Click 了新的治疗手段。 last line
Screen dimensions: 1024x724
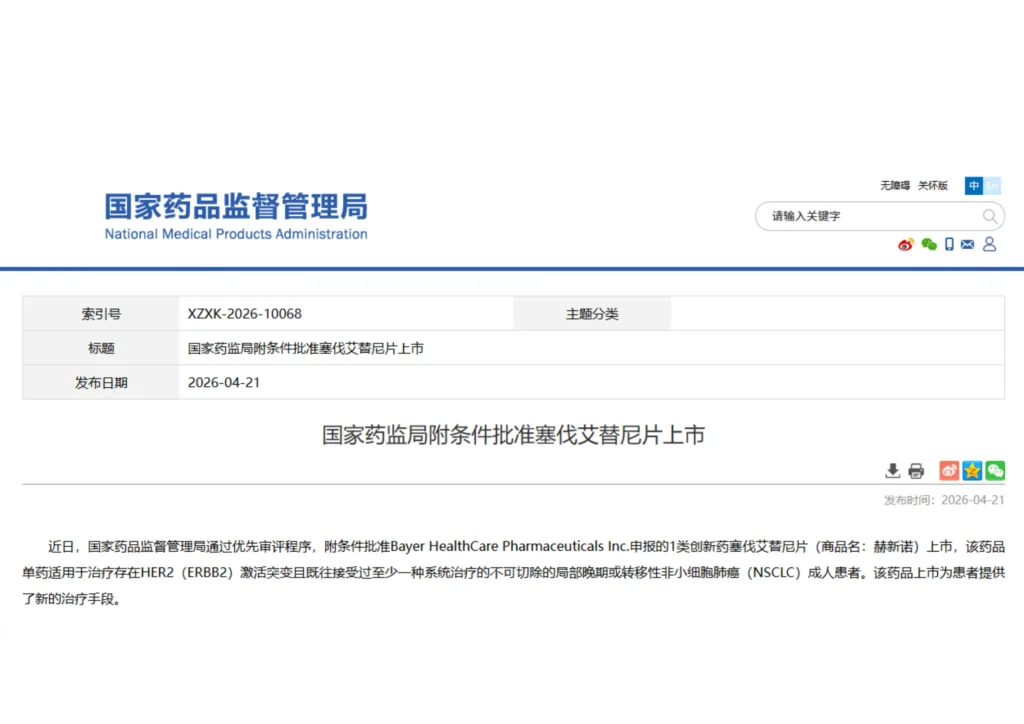pos(74,599)
